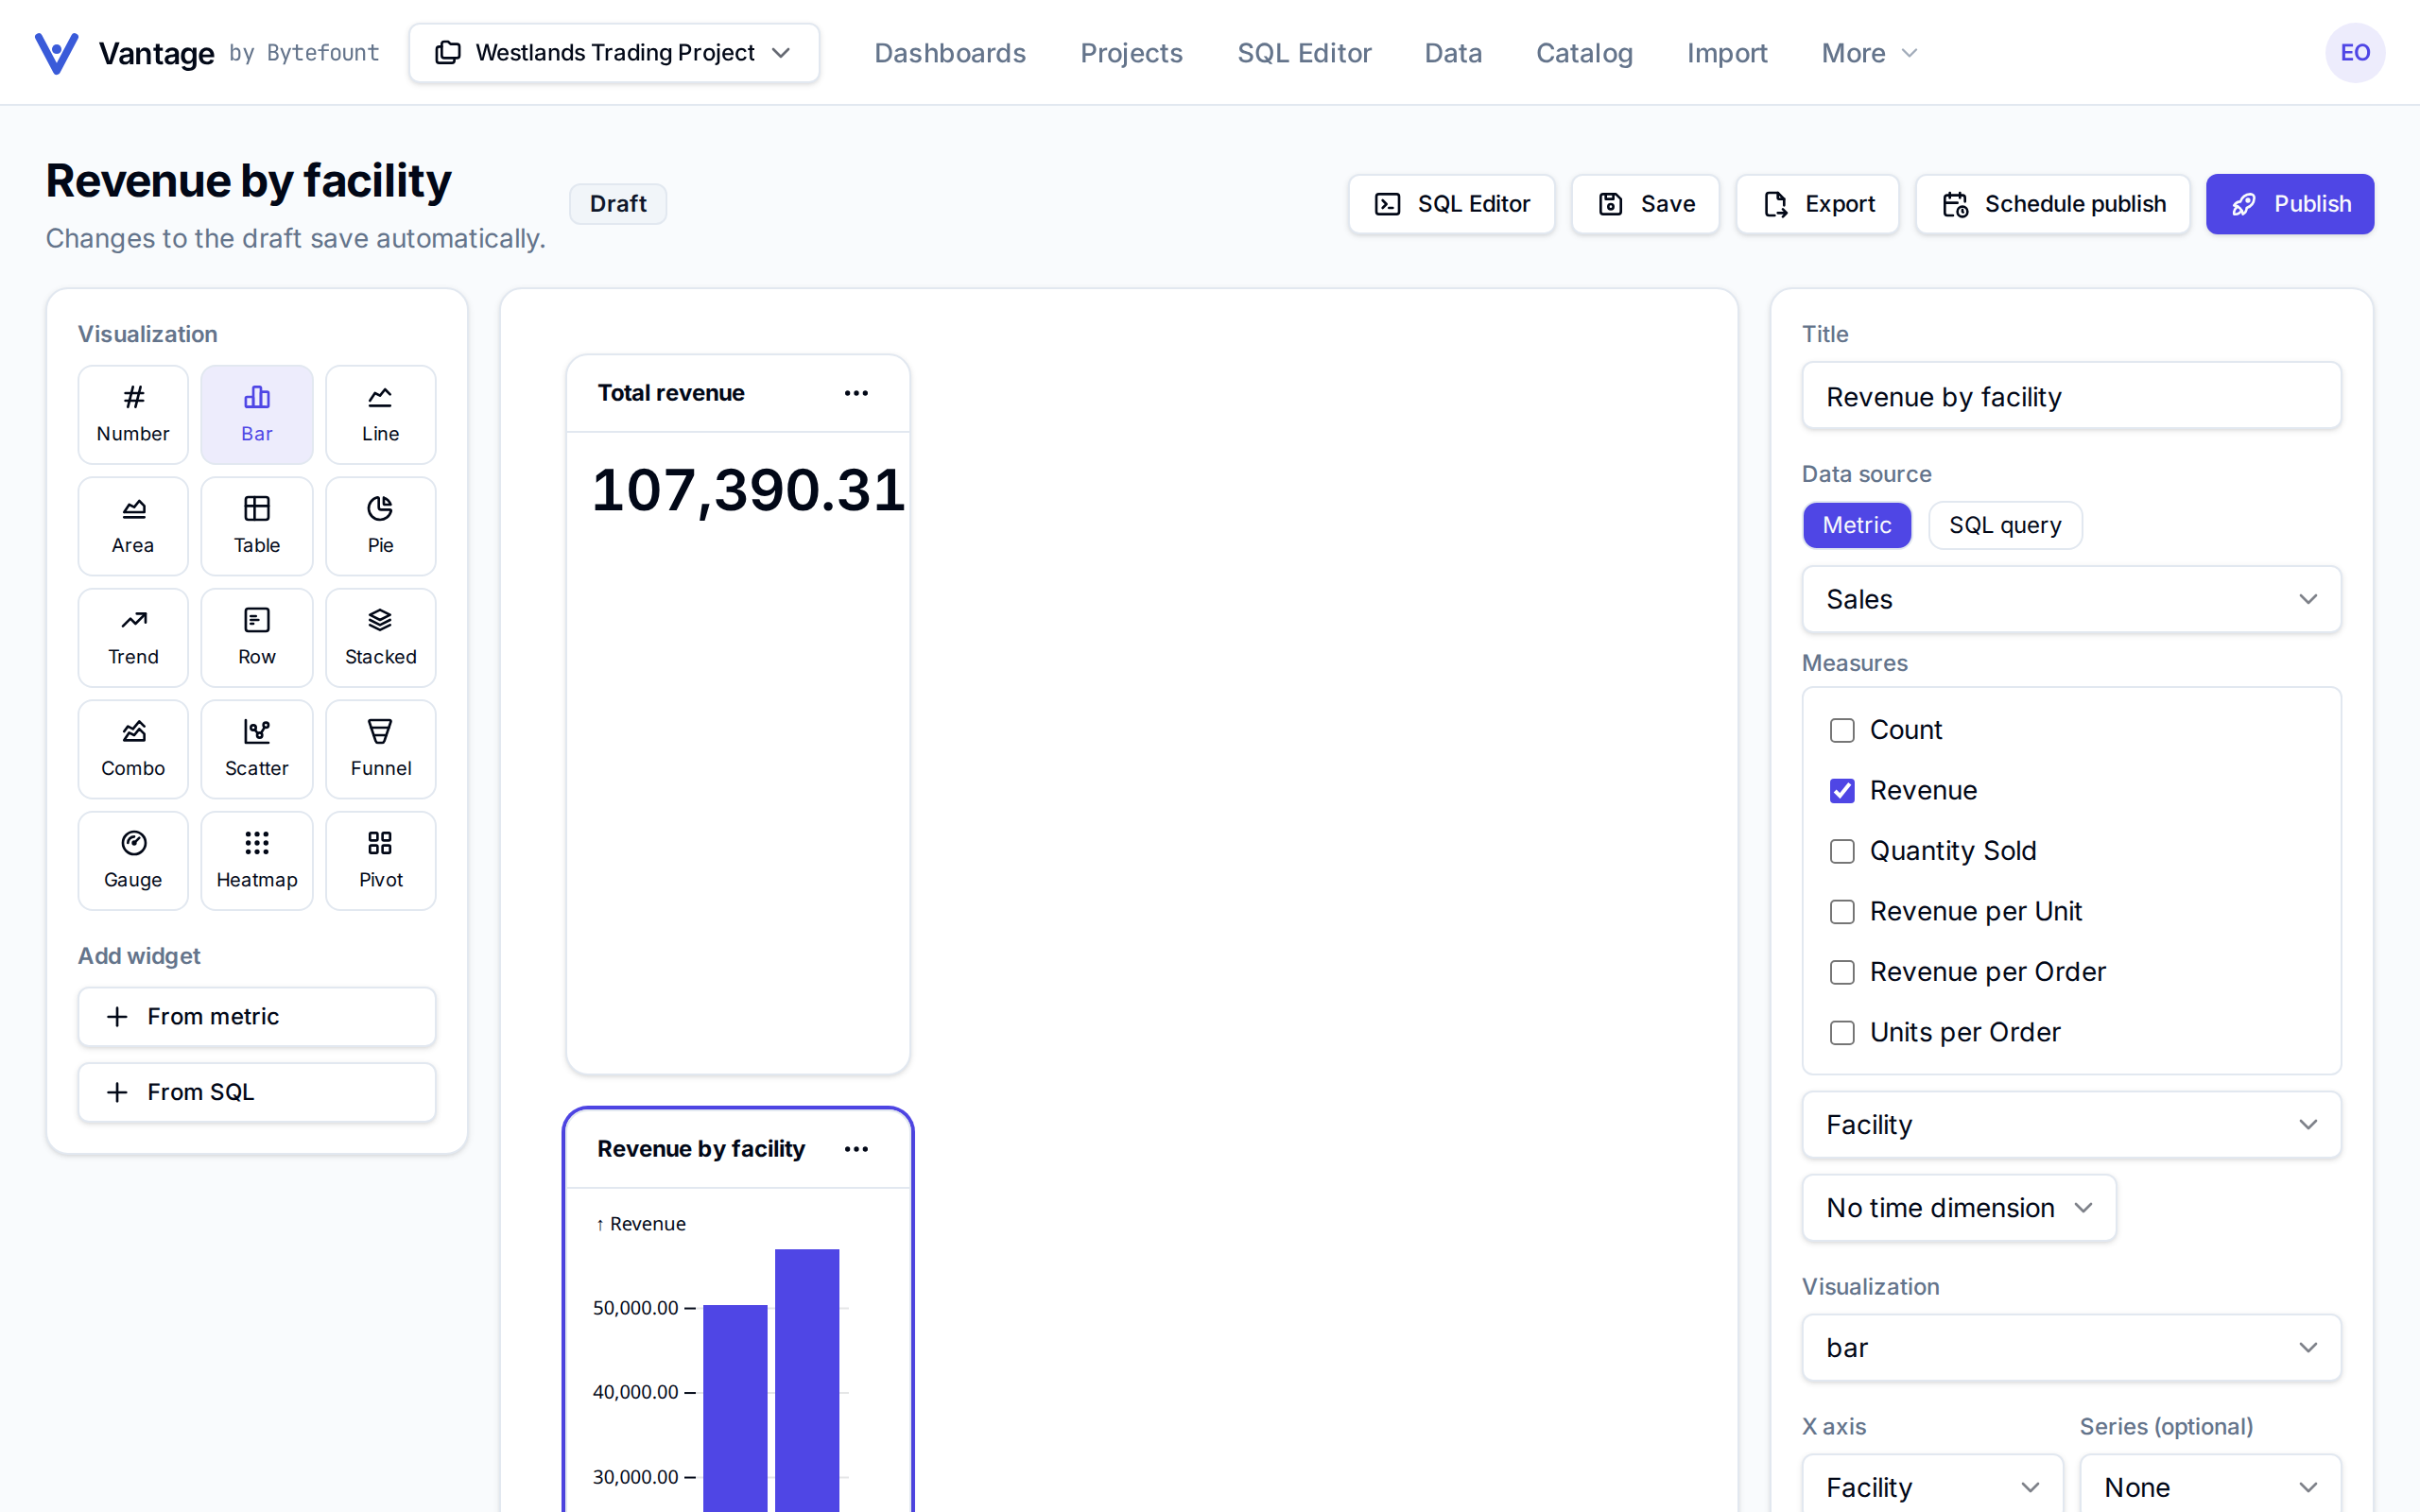2420x1512 pixels.
Task: Enable the Revenue per Order measure
Action: [x=1842, y=972]
